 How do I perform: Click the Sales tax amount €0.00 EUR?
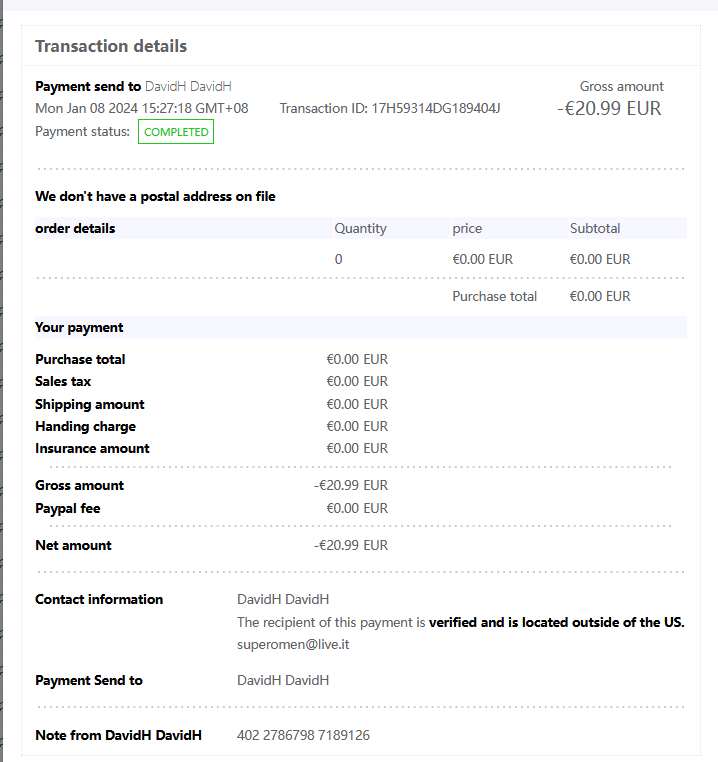tap(357, 381)
